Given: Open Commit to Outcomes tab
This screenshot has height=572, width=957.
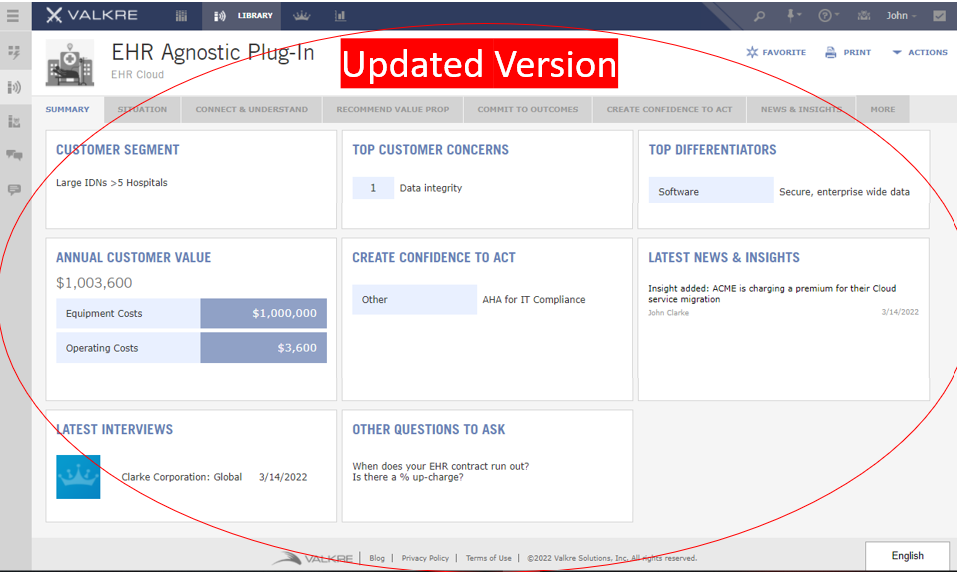Looking at the screenshot, I should coord(527,109).
